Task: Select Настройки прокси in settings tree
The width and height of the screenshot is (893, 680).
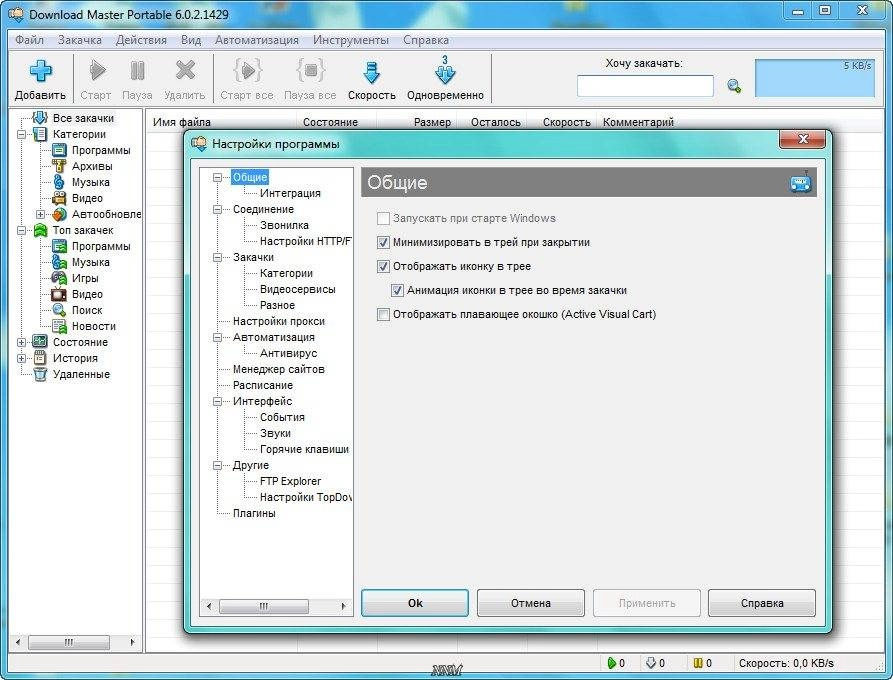Action: tap(278, 321)
